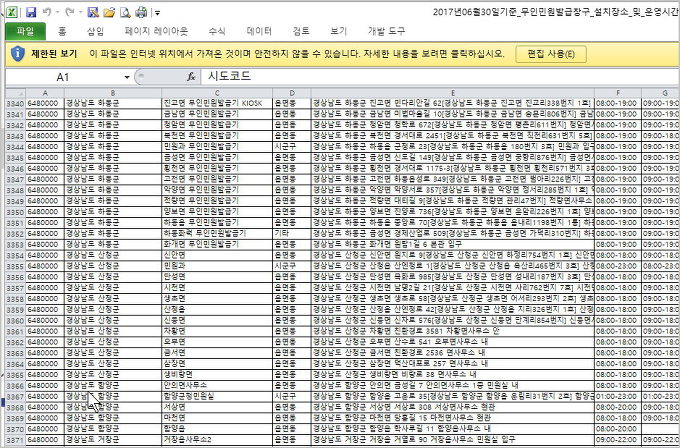Viewport: 680px width, 448px height.
Task: Click the Excel application logo icon
Action: point(12,12)
